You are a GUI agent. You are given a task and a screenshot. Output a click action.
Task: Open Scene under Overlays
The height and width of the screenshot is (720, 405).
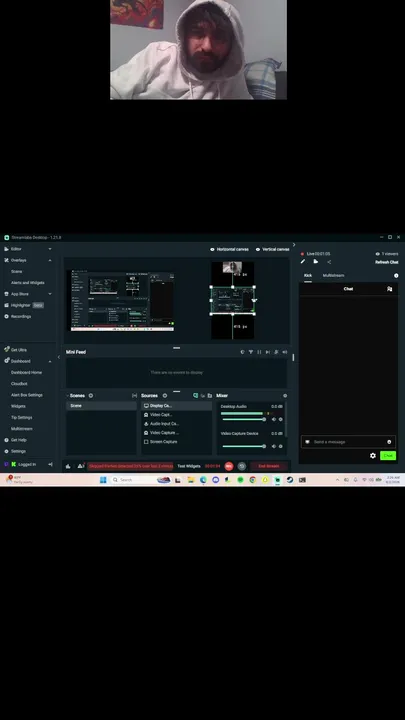[x=17, y=271]
